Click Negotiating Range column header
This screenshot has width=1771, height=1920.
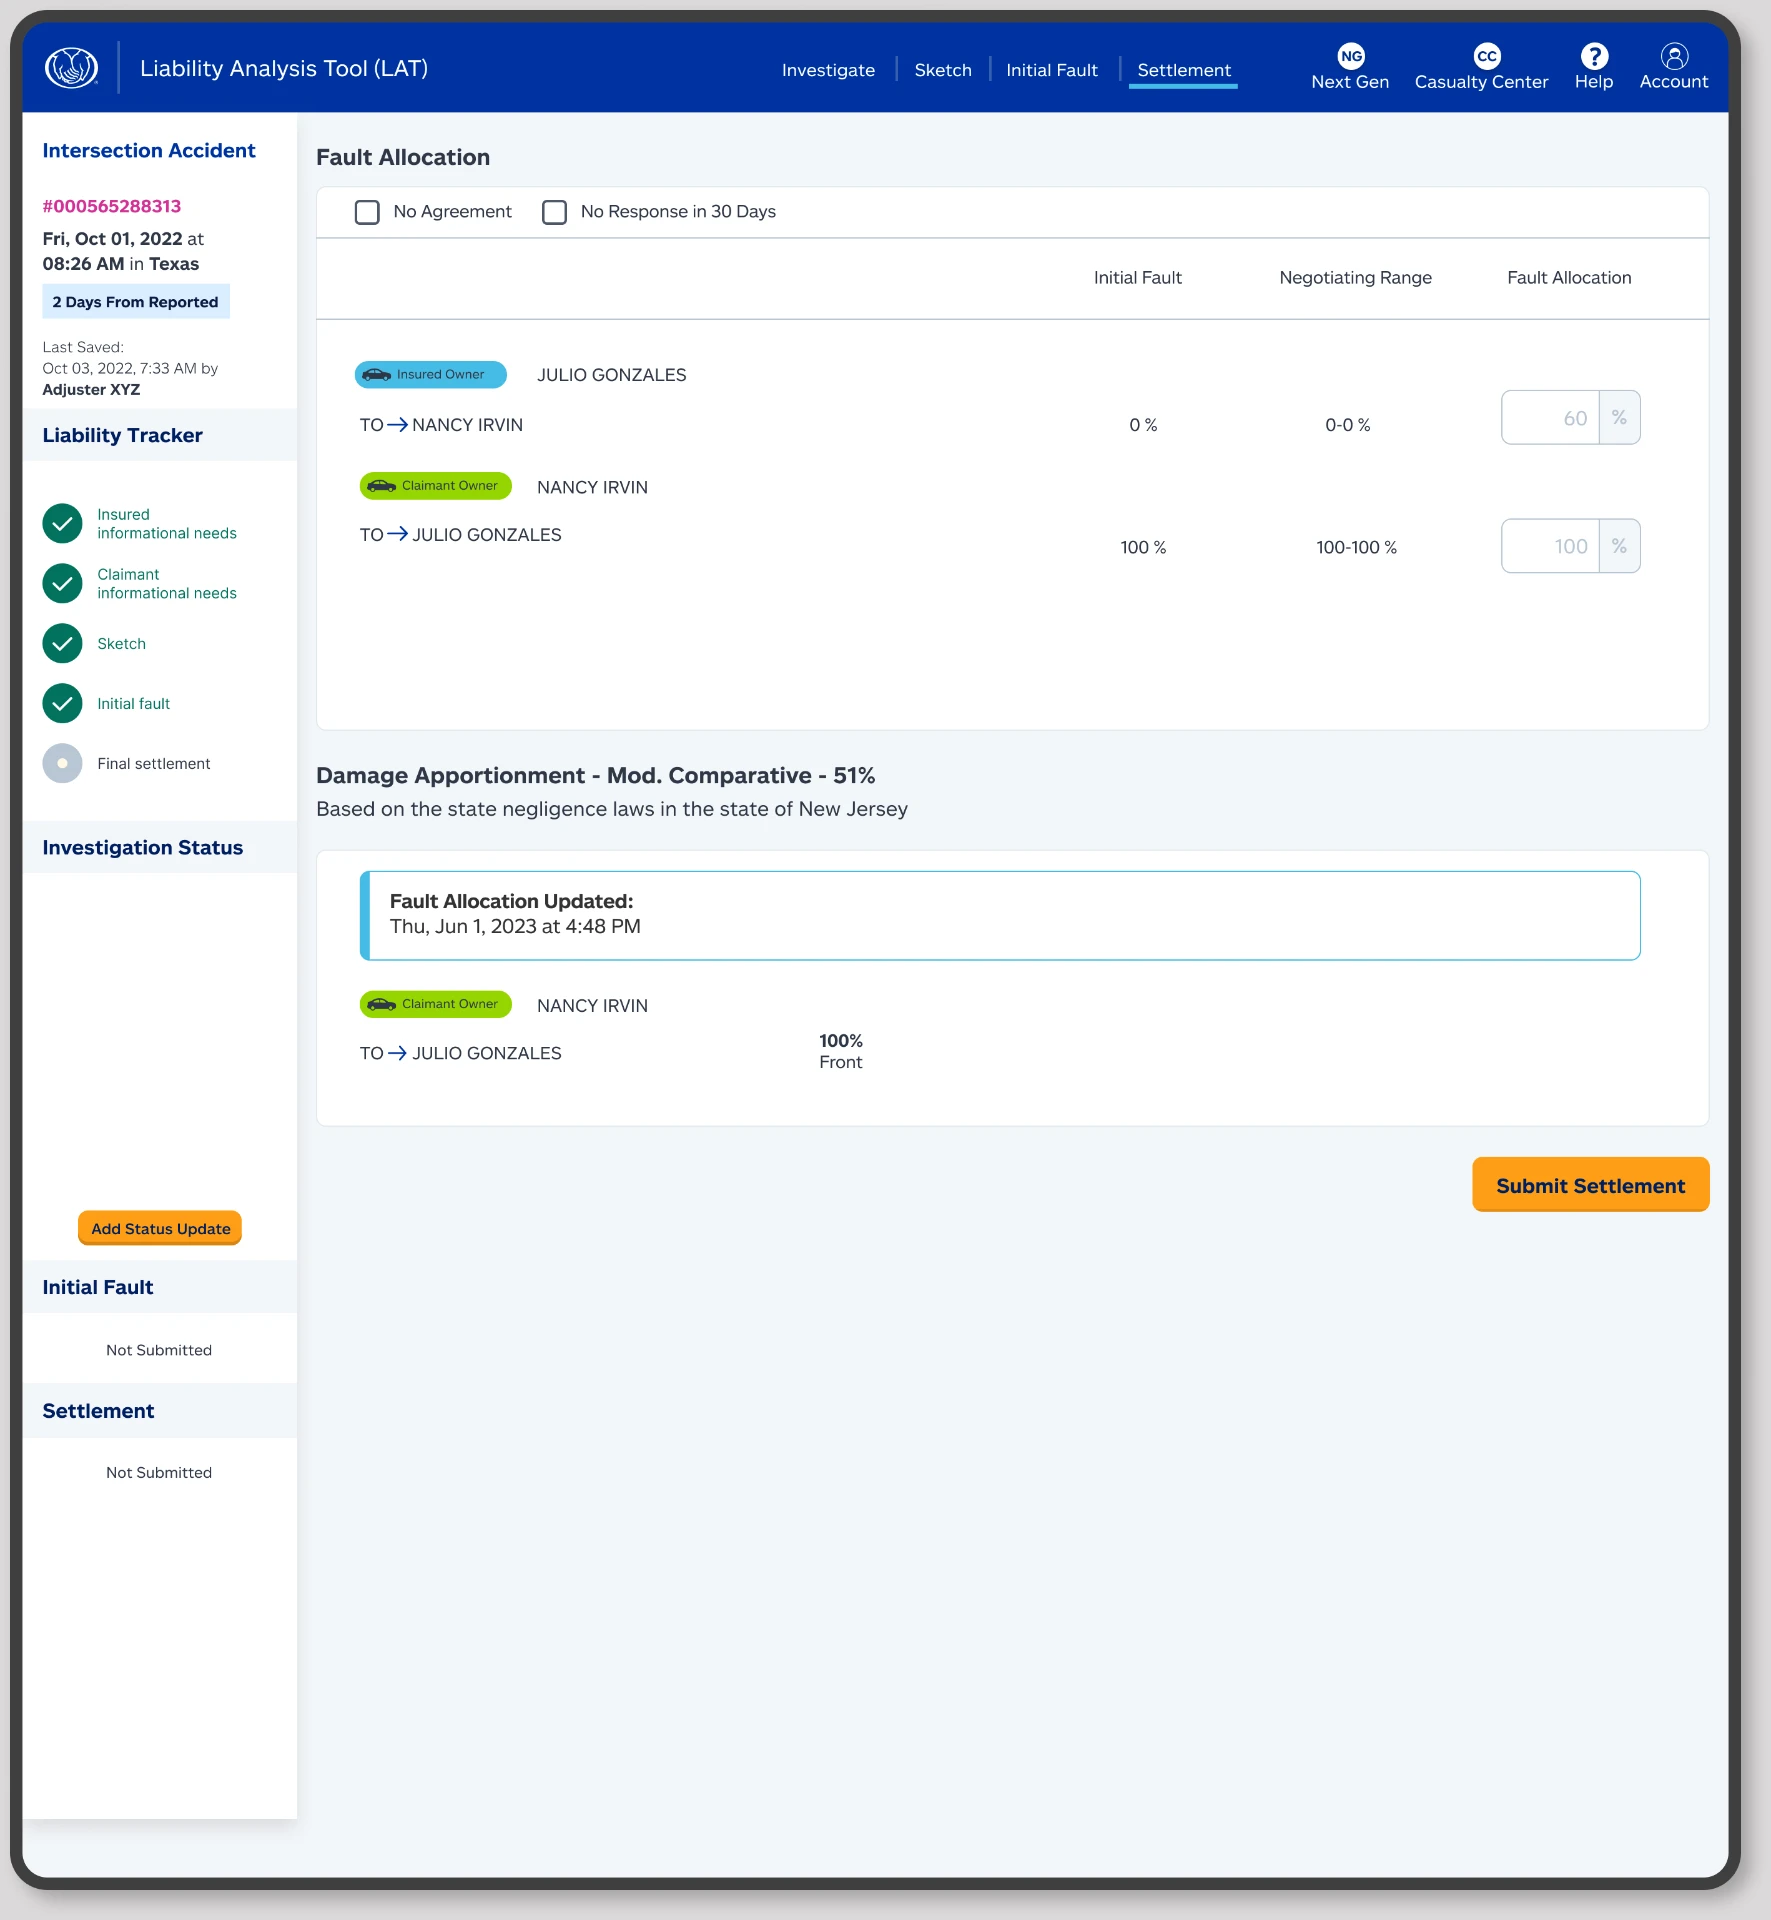coord(1356,278)
